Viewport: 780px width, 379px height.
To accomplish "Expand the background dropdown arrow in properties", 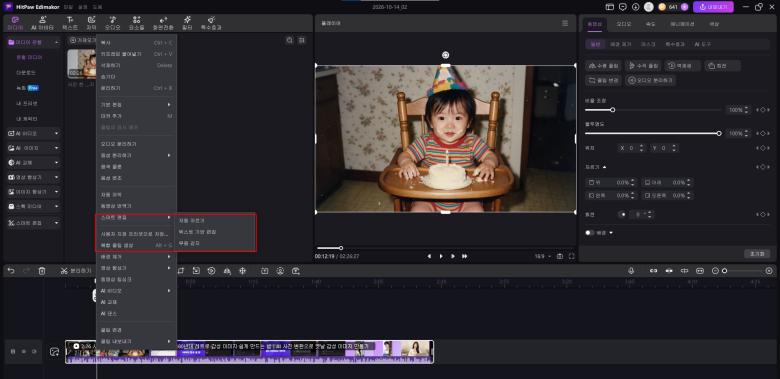I will click(611, 232).
